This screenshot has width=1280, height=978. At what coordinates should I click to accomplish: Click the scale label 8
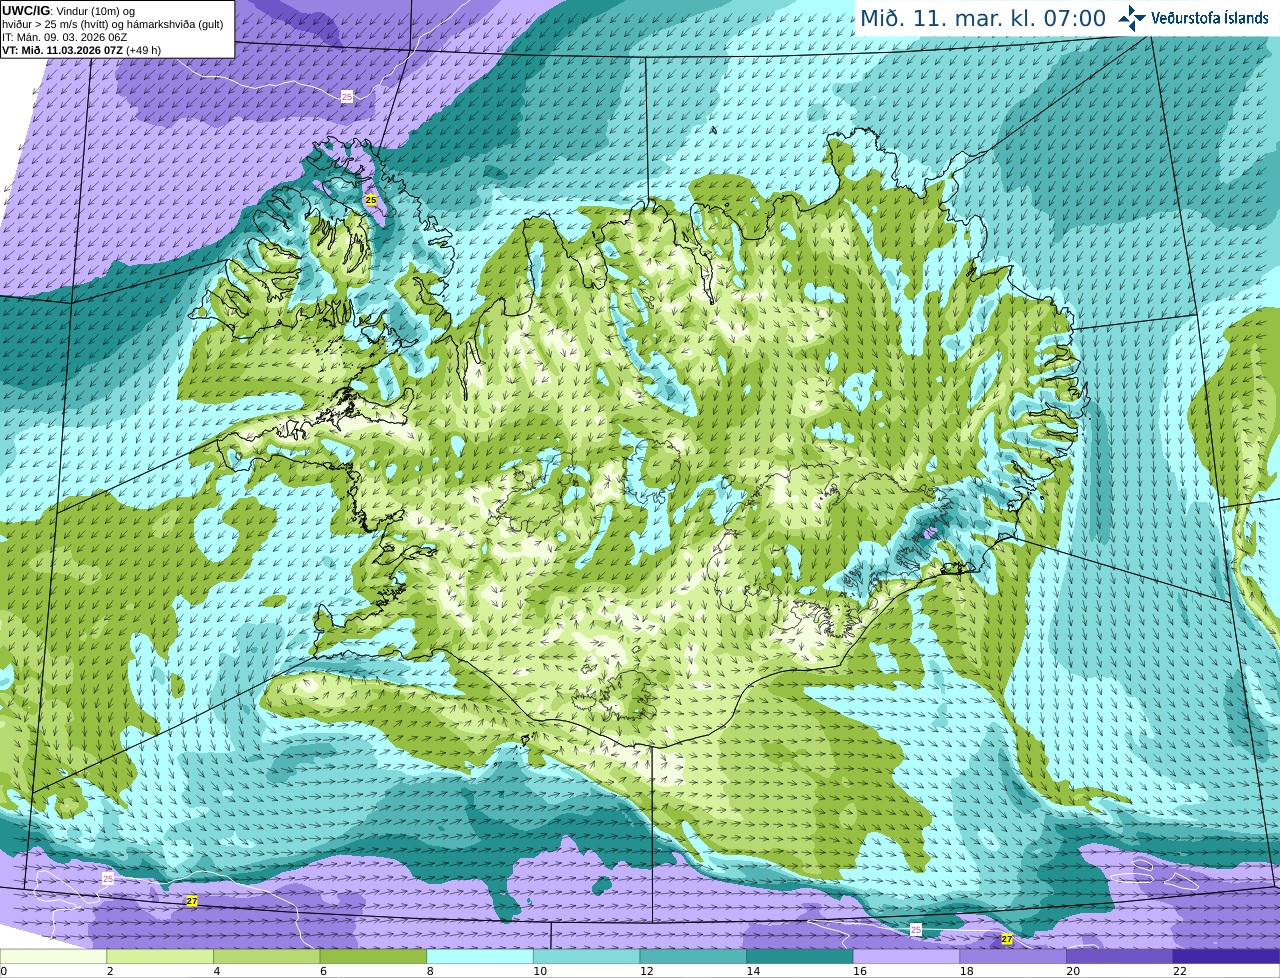pos(429,971)
